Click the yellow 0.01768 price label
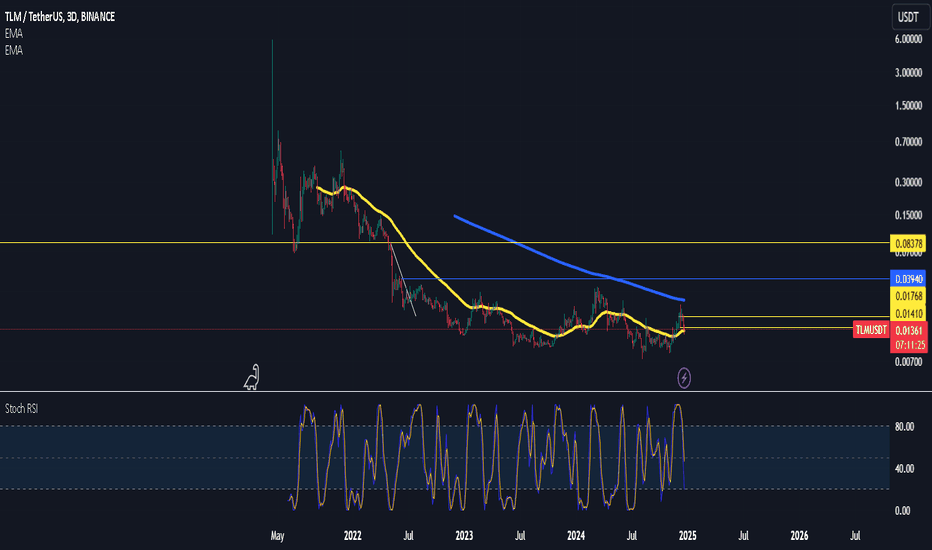This screenshot has height=550, width=932. tap(909, 296)
